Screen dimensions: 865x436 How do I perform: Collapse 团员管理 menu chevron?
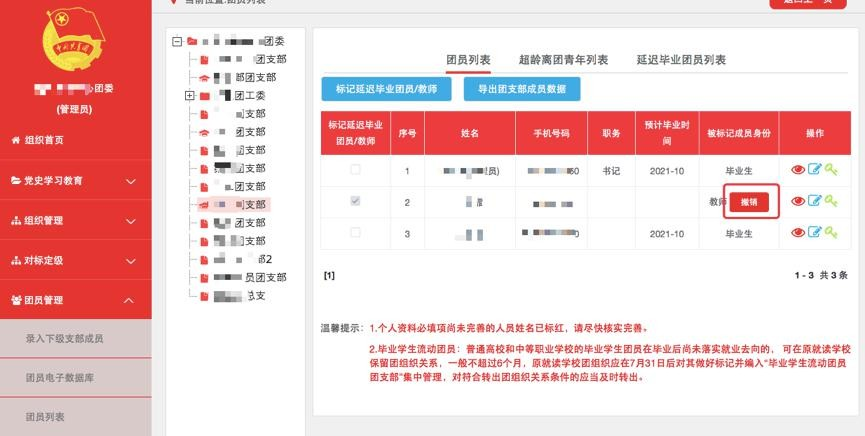129,301
